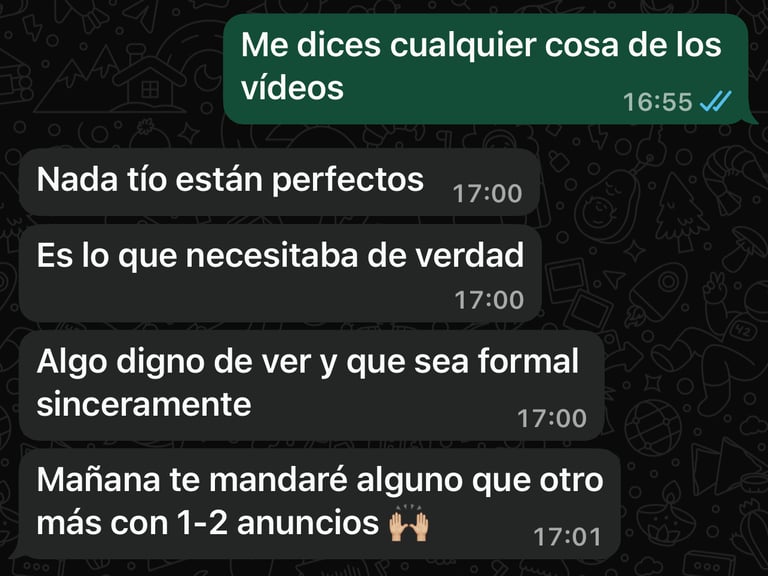Select the 'Mañana te mandaré alguno' message
The width and height of the screenshot is (768, 576).
pos(319,504)
